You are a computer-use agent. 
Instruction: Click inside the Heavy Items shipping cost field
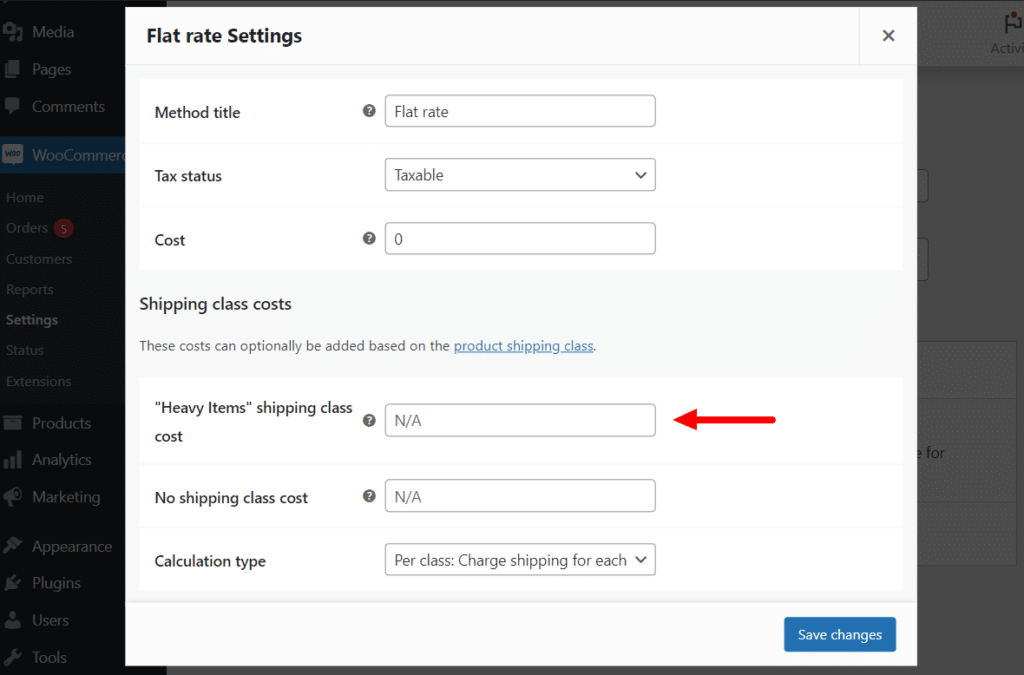pos(519,420)
